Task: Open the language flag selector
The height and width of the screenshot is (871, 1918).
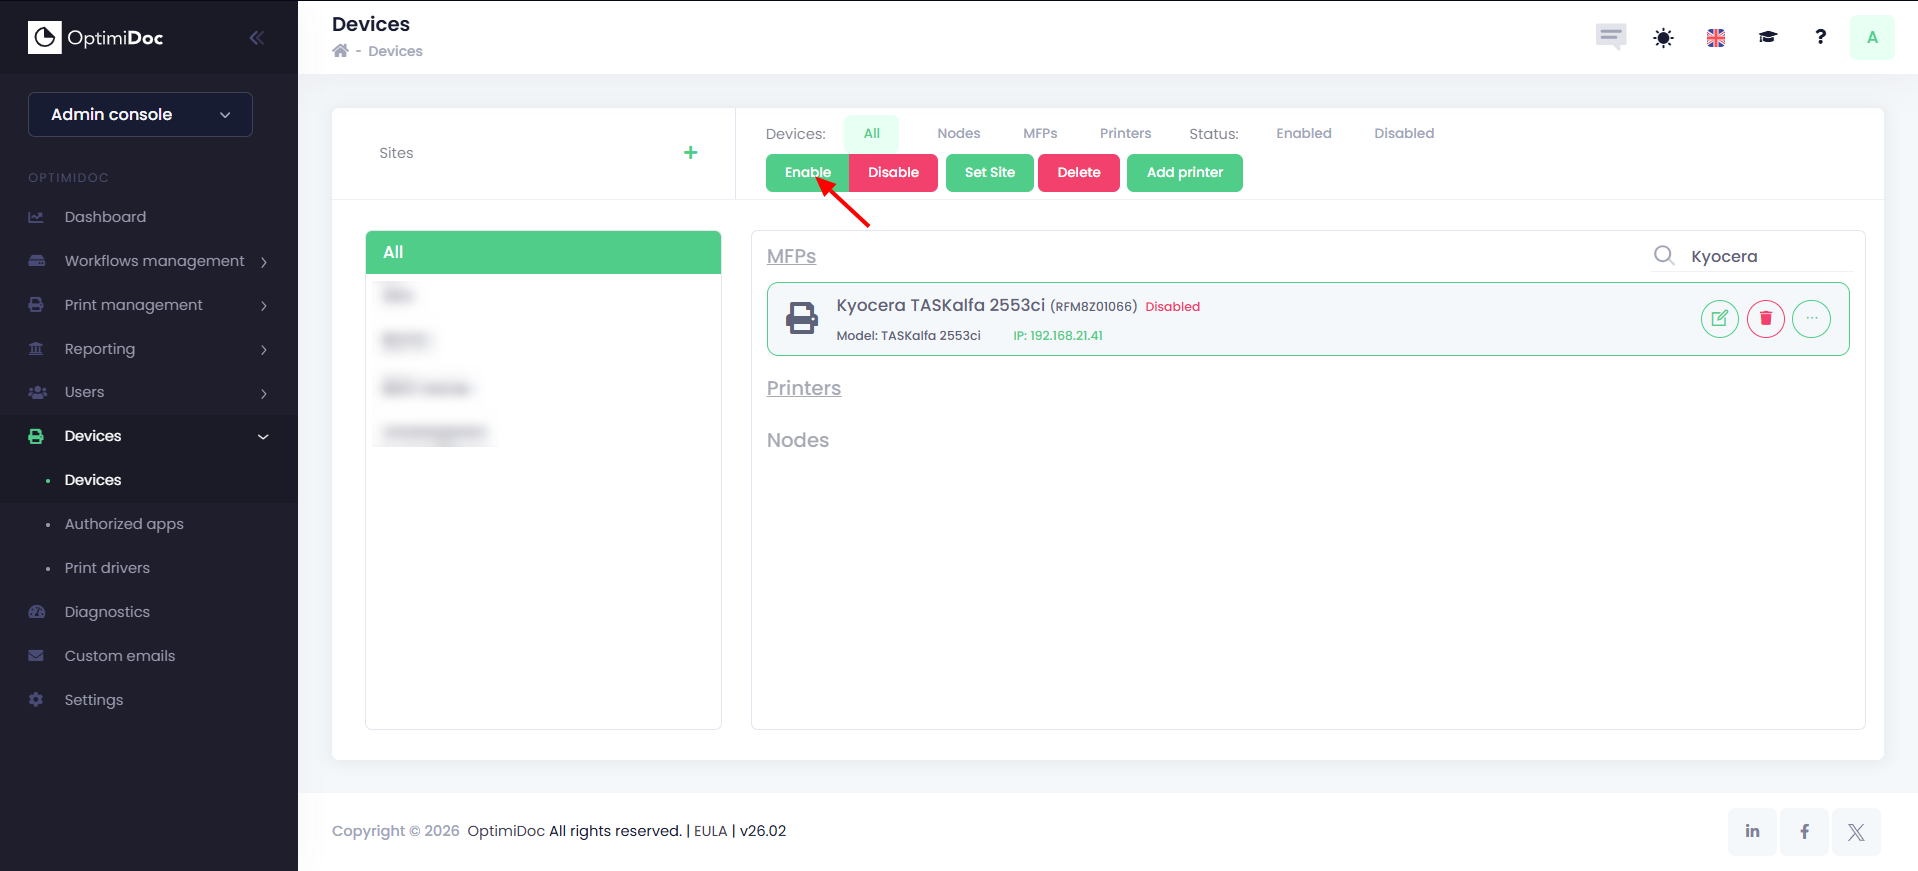Action: [1715, 38]
